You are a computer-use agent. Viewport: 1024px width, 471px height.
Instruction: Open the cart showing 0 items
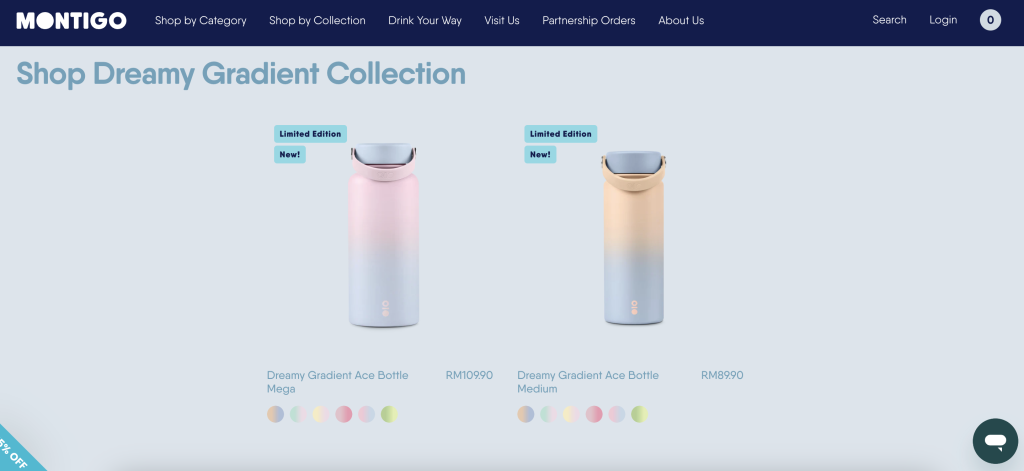click(x=990, y=20)
